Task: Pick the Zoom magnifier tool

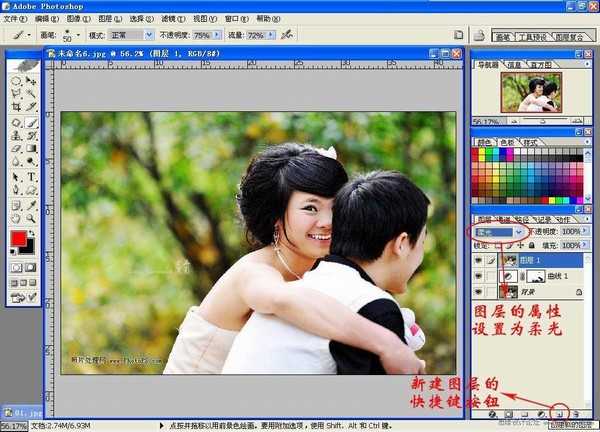Action: 32,219
